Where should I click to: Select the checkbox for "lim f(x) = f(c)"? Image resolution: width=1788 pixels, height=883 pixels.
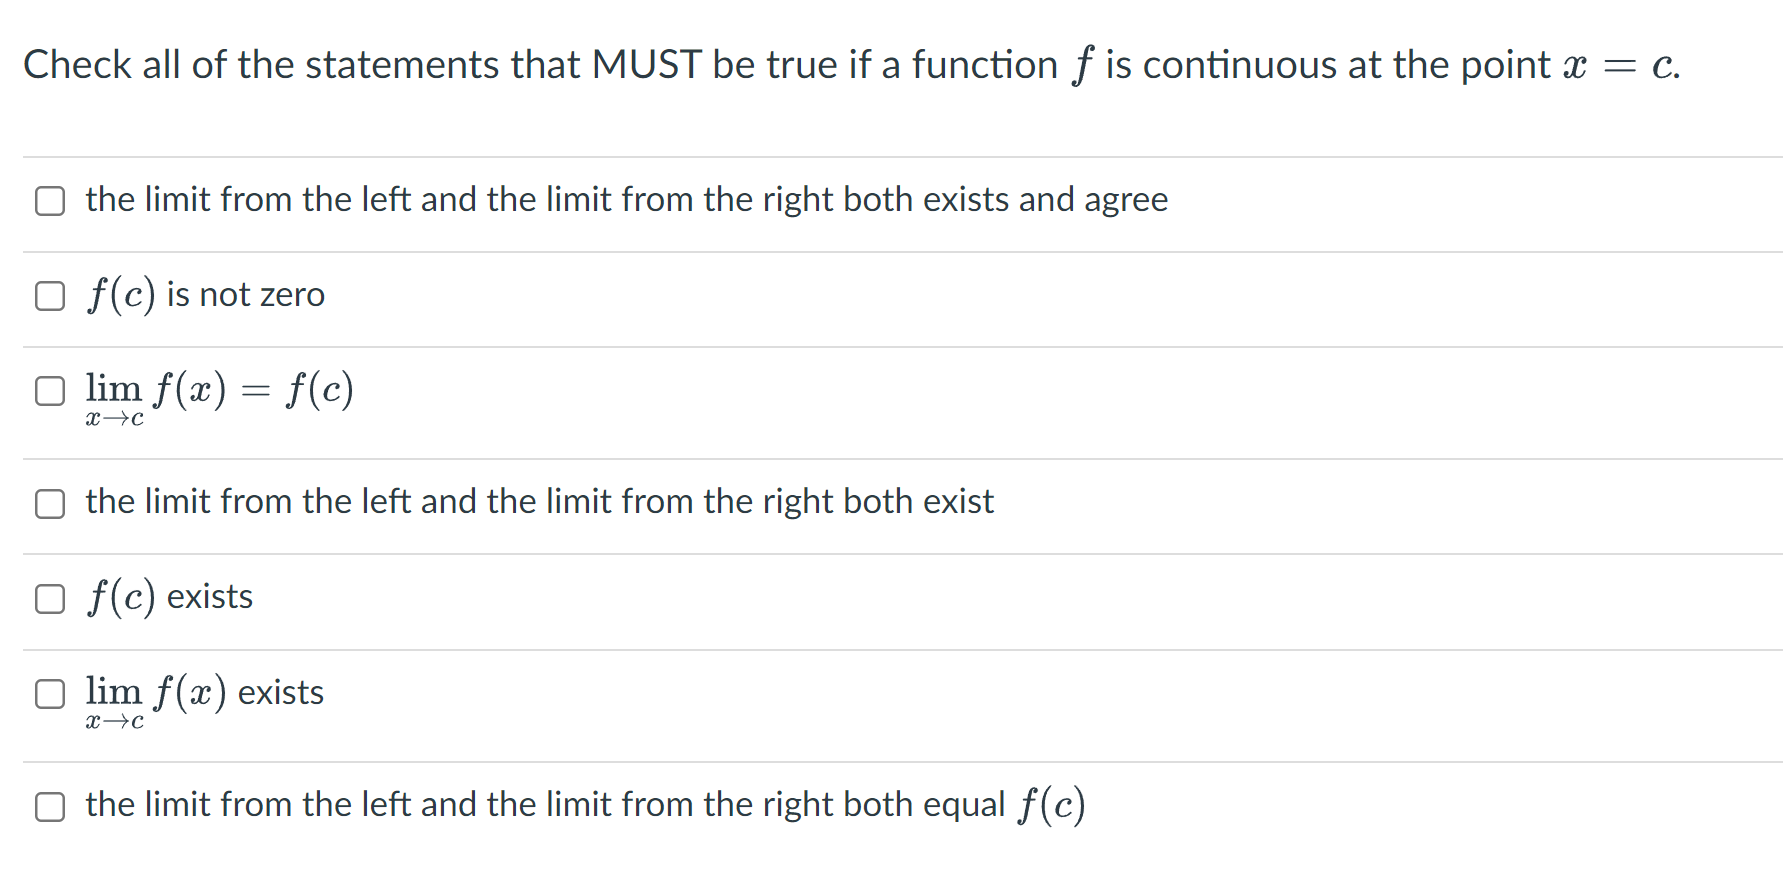coord(49,391)
